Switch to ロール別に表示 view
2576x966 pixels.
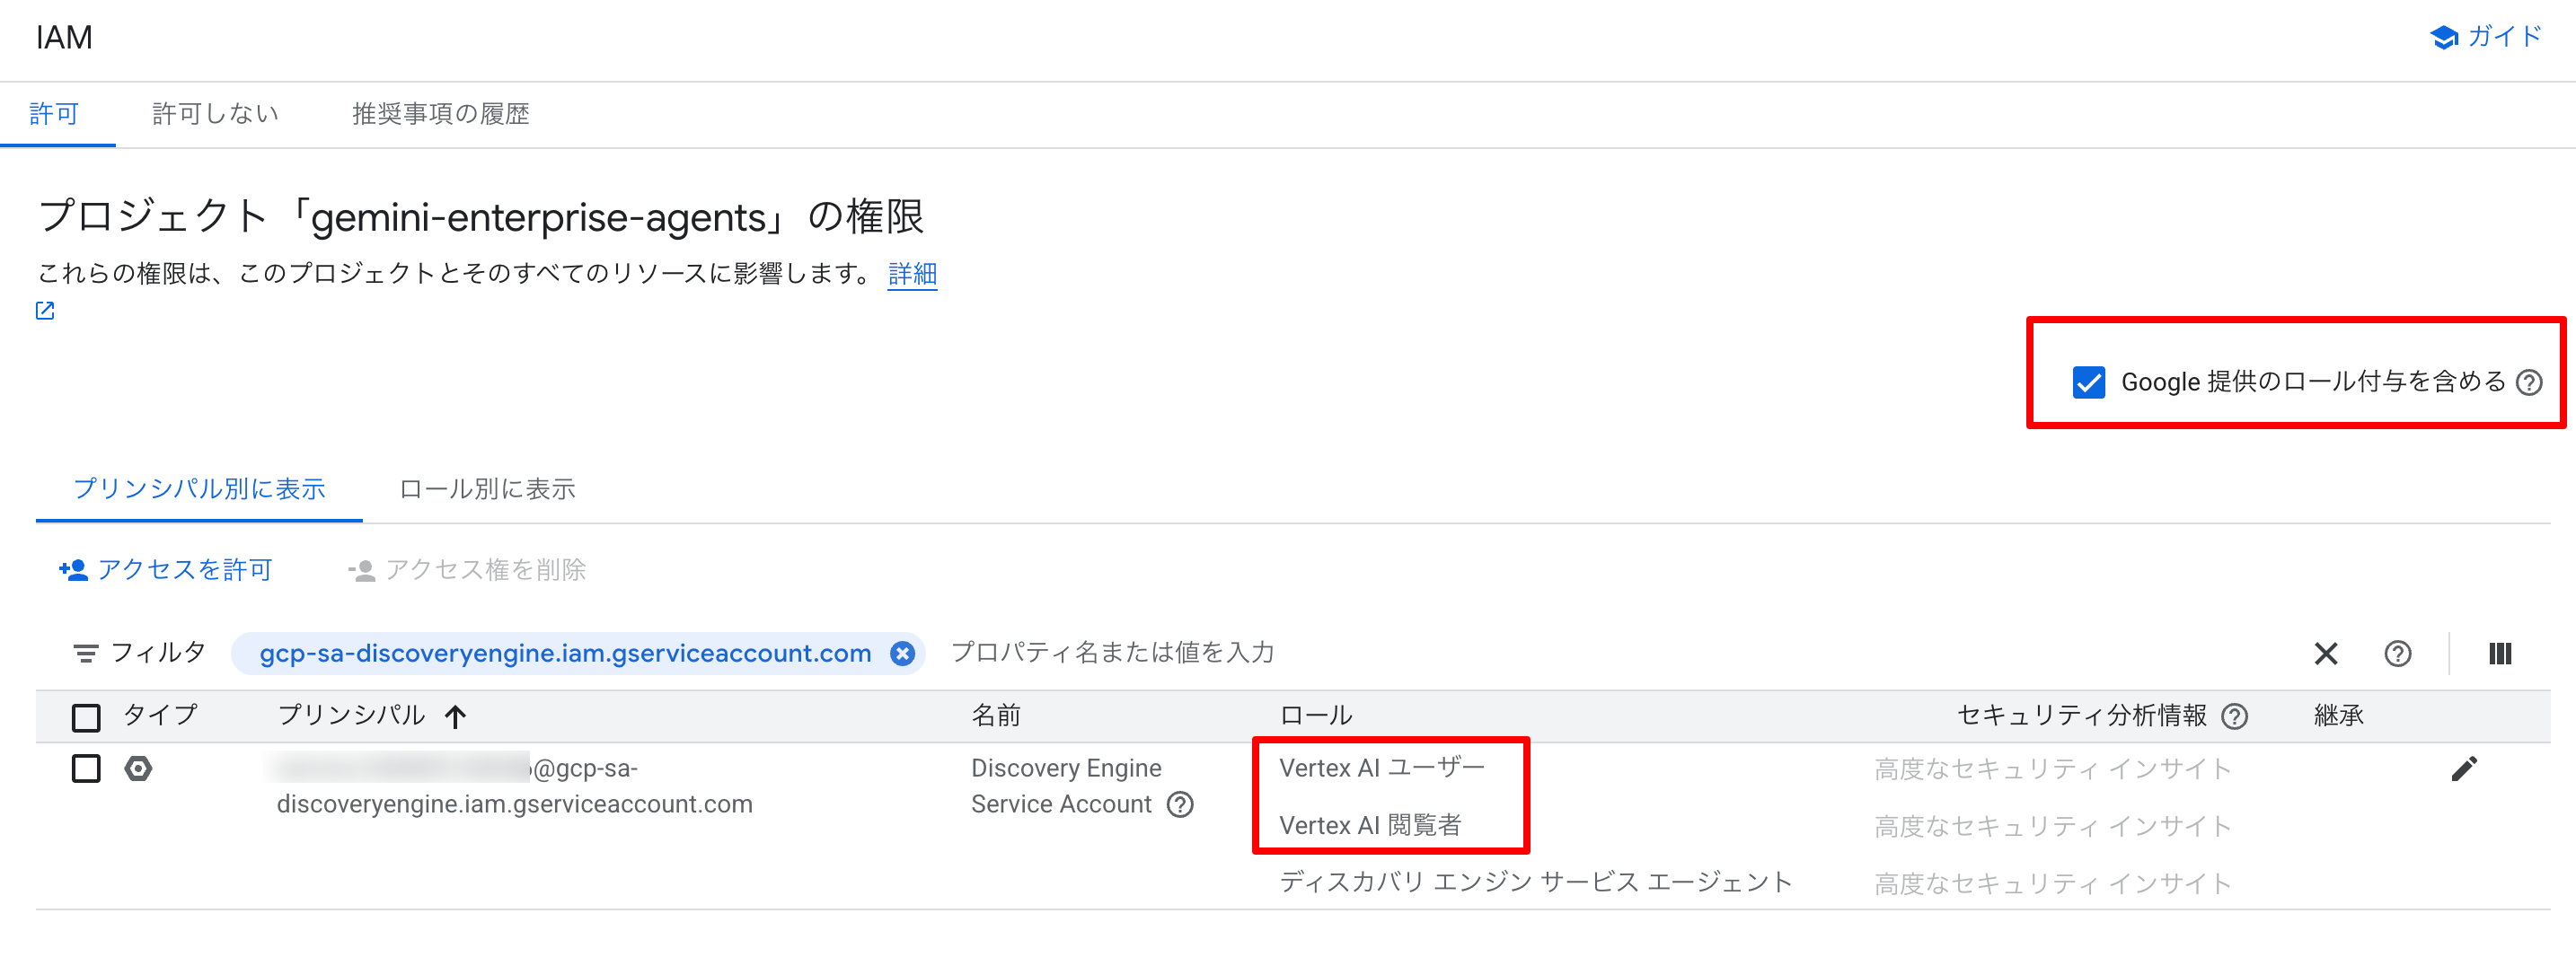487,489
